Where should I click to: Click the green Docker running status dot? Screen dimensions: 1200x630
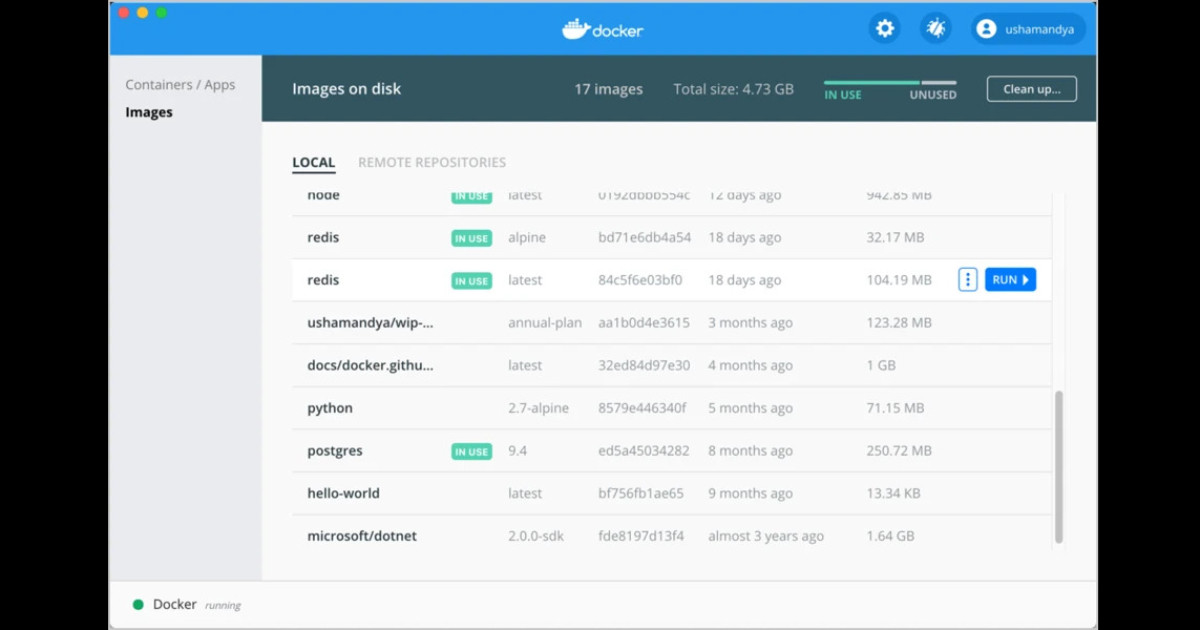pyautogui.click(x=138, y=605)
